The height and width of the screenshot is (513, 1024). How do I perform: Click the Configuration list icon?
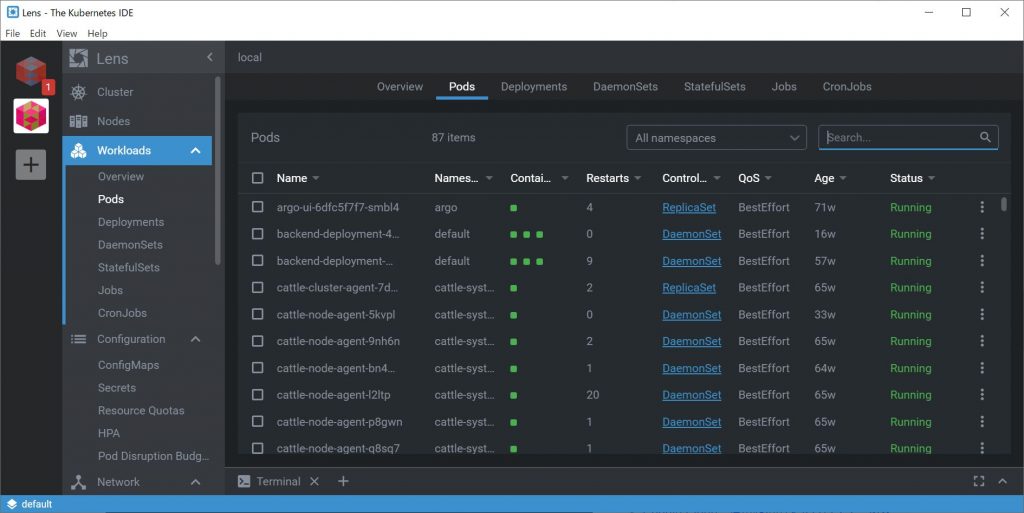78,339
